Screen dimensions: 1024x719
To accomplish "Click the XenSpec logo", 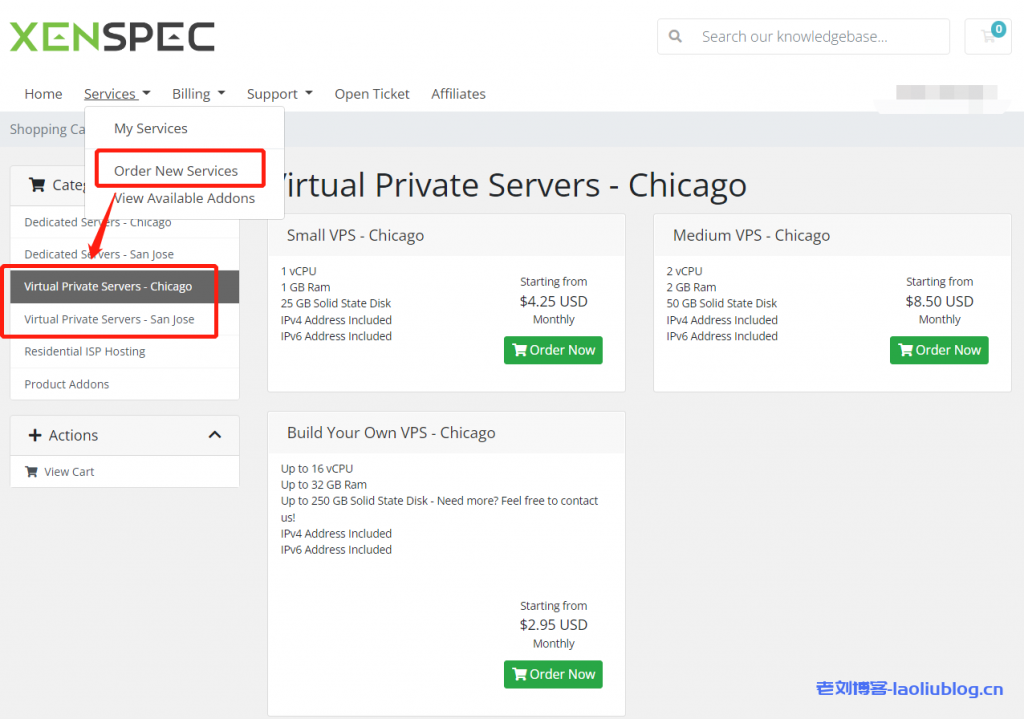I will (112, 37).
